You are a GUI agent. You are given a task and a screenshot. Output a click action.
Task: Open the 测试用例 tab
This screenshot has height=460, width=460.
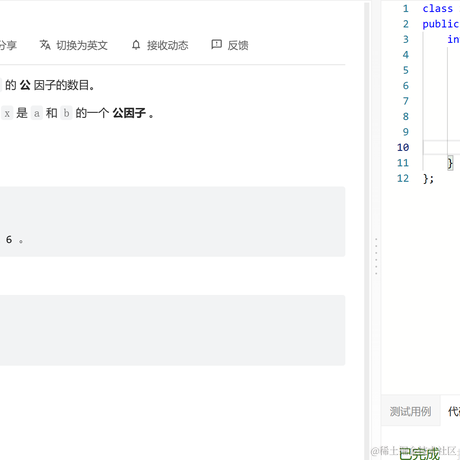(x=410, y=411)
